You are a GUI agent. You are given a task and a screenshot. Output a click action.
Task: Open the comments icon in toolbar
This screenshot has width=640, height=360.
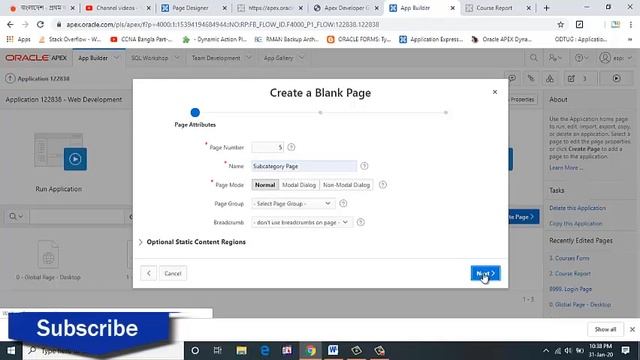(512, 78)
